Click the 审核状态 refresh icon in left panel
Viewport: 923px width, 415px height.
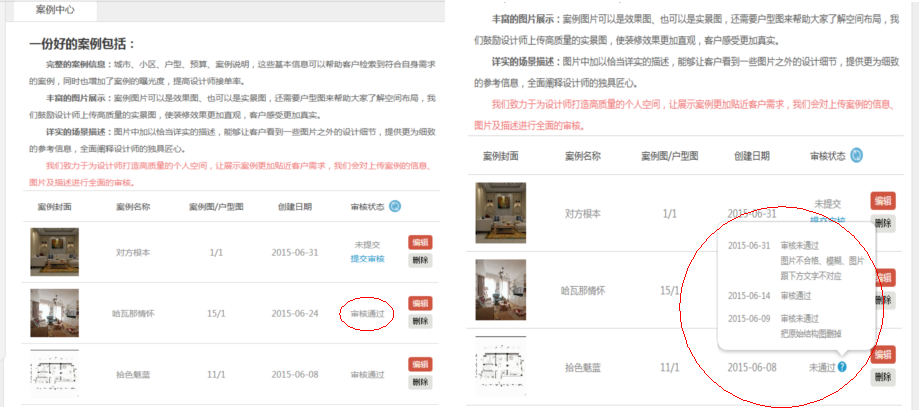pos(395,207)
